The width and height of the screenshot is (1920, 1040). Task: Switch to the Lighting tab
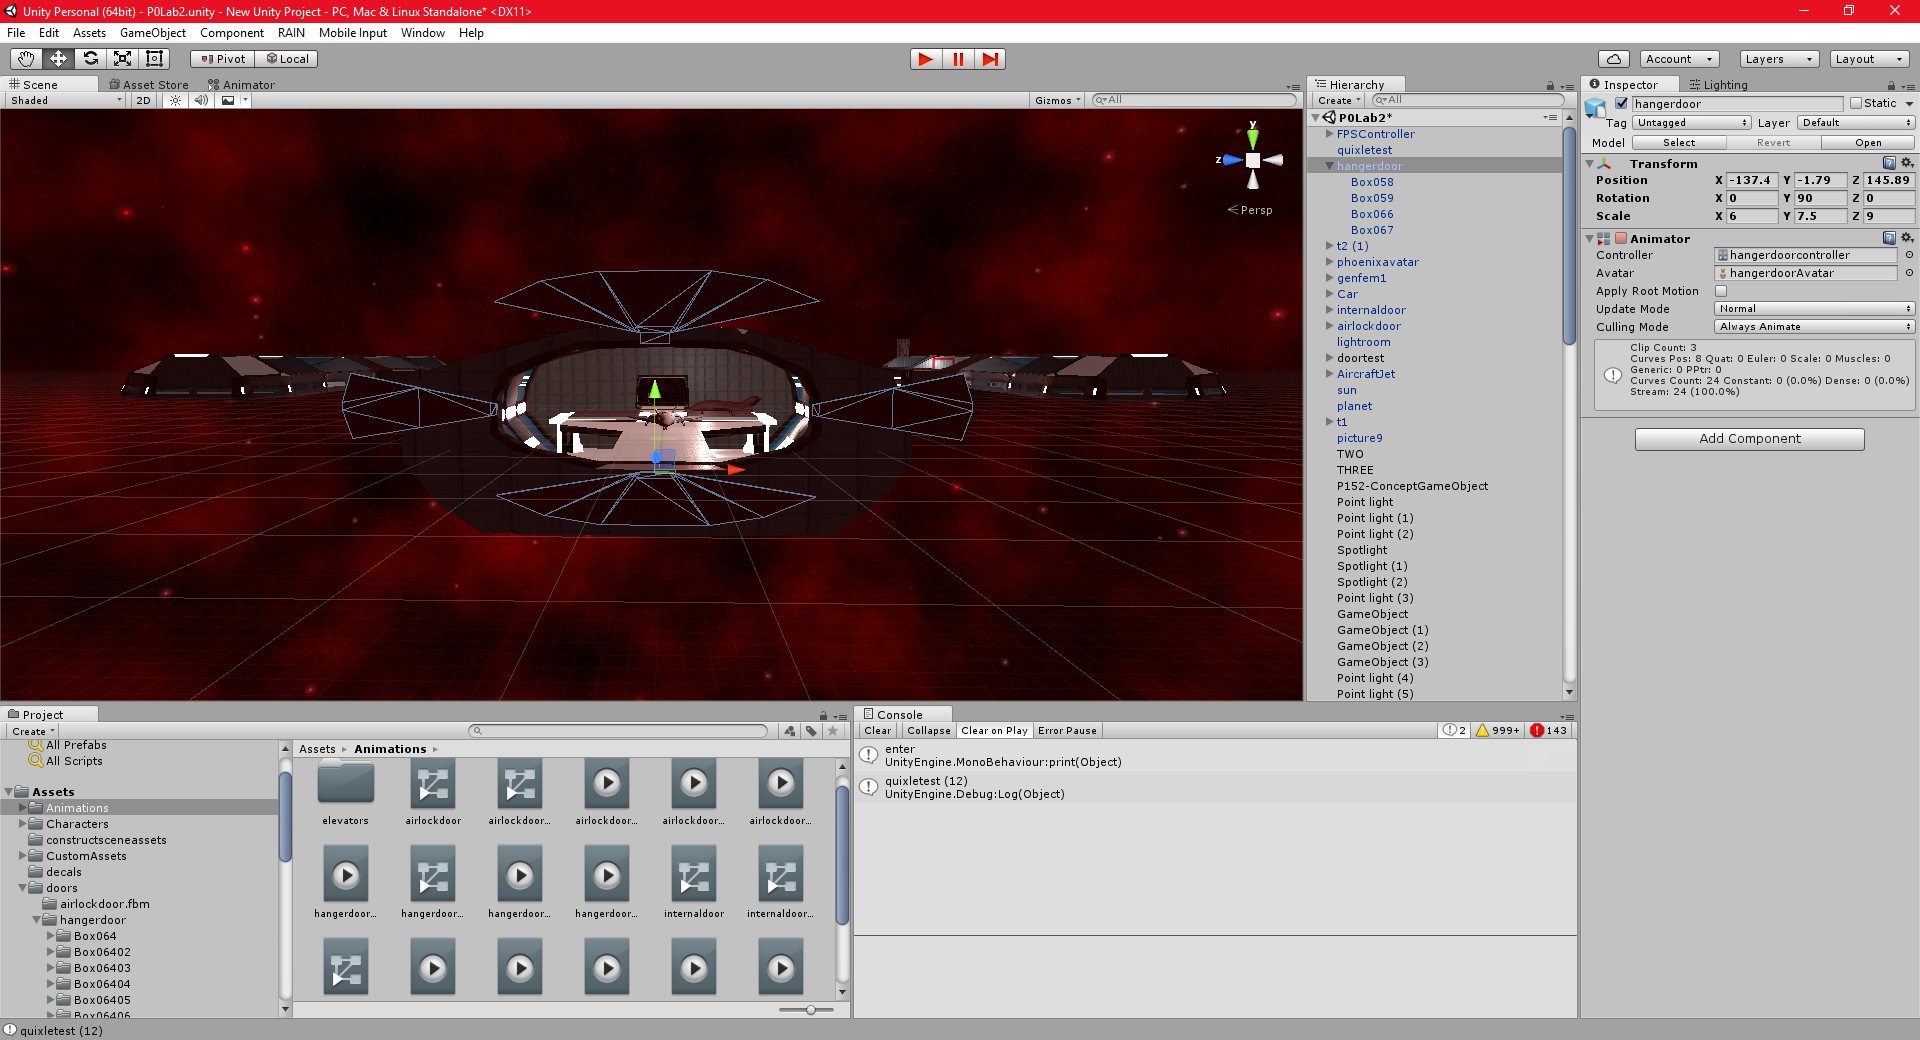(x=1719, y=85)
